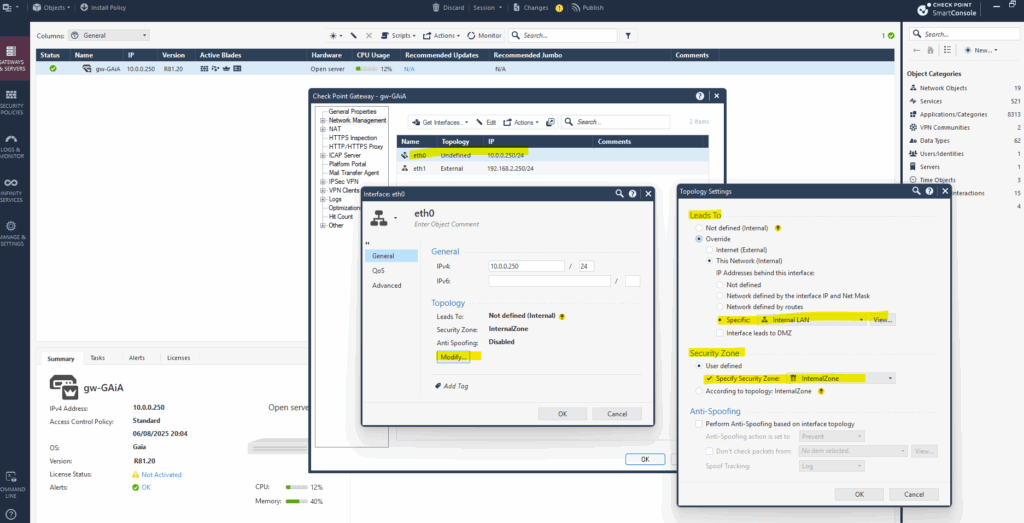Click the Not Activated license link
Image resolution: width=1024 pixels, height=523 pixels.
(x=161, y=475)
